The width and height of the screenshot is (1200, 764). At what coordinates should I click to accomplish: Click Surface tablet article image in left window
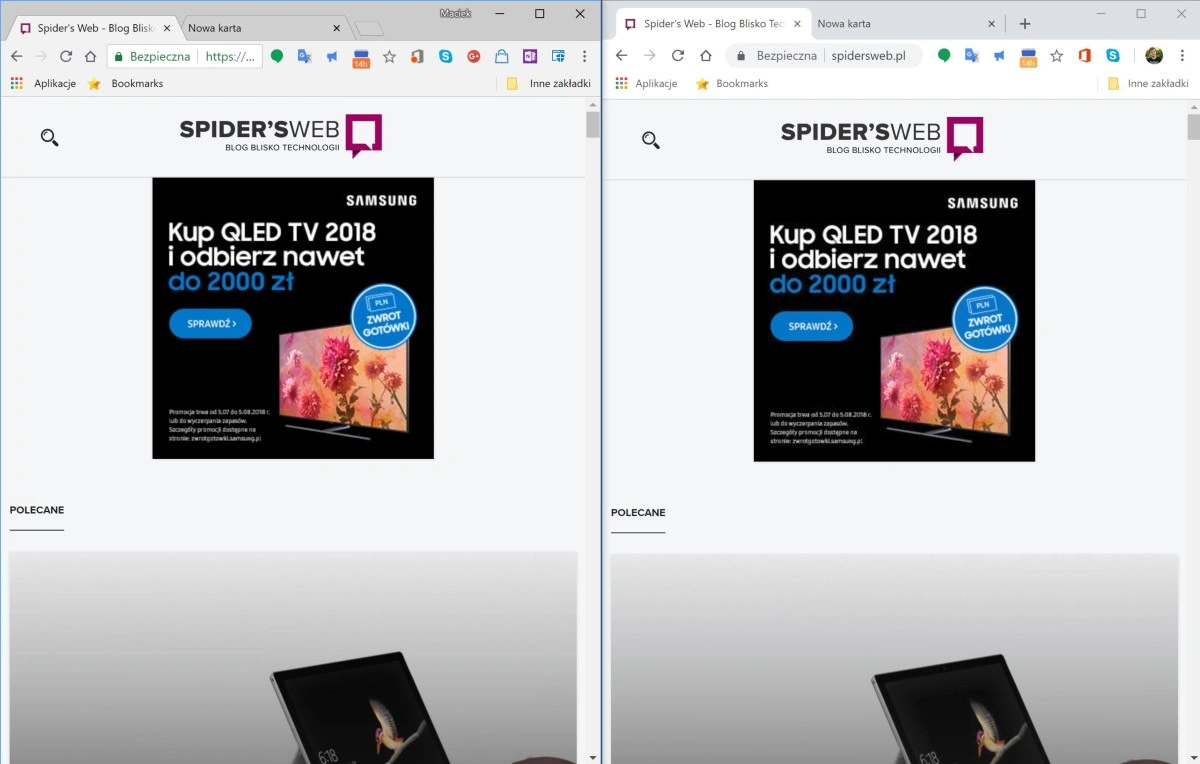pyautogui.click(x=293, y=656)
